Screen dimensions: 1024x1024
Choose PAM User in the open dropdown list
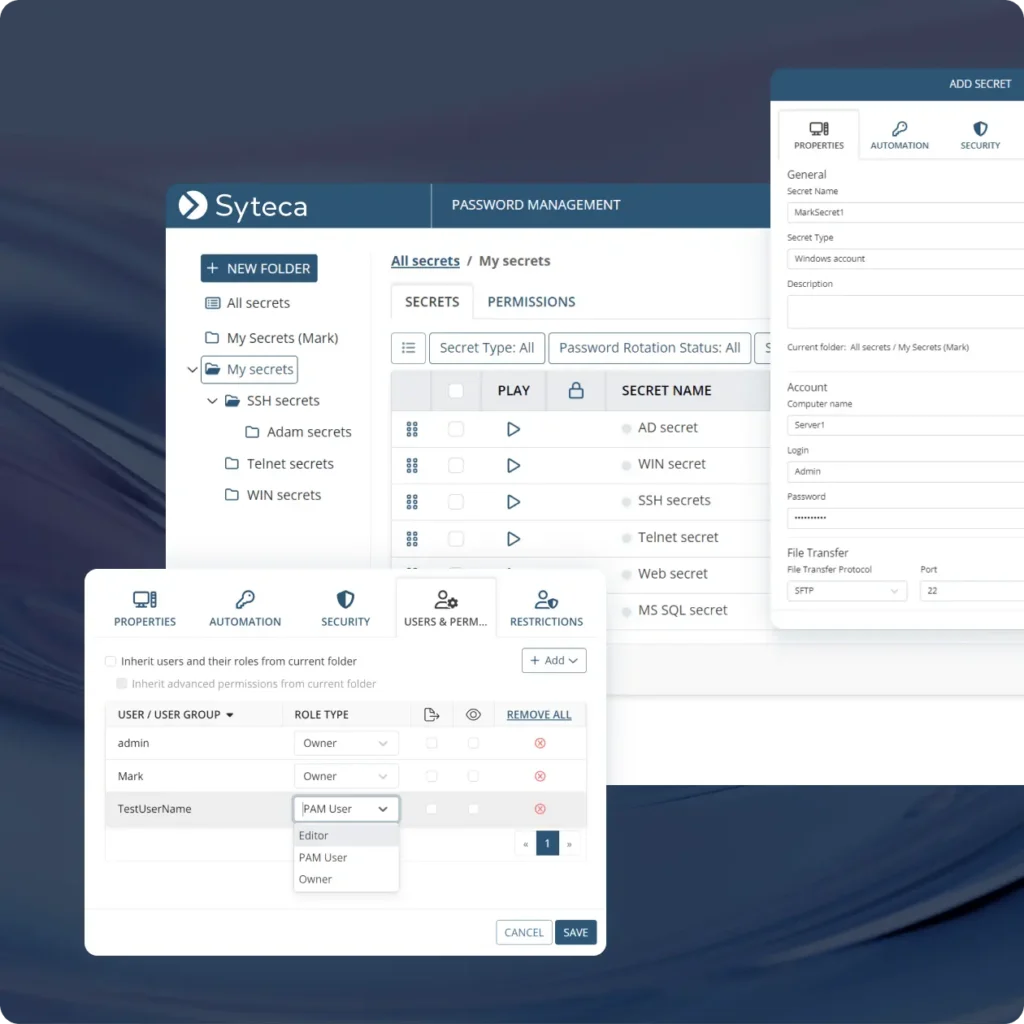pyautogui.click(x=346, y=857)
